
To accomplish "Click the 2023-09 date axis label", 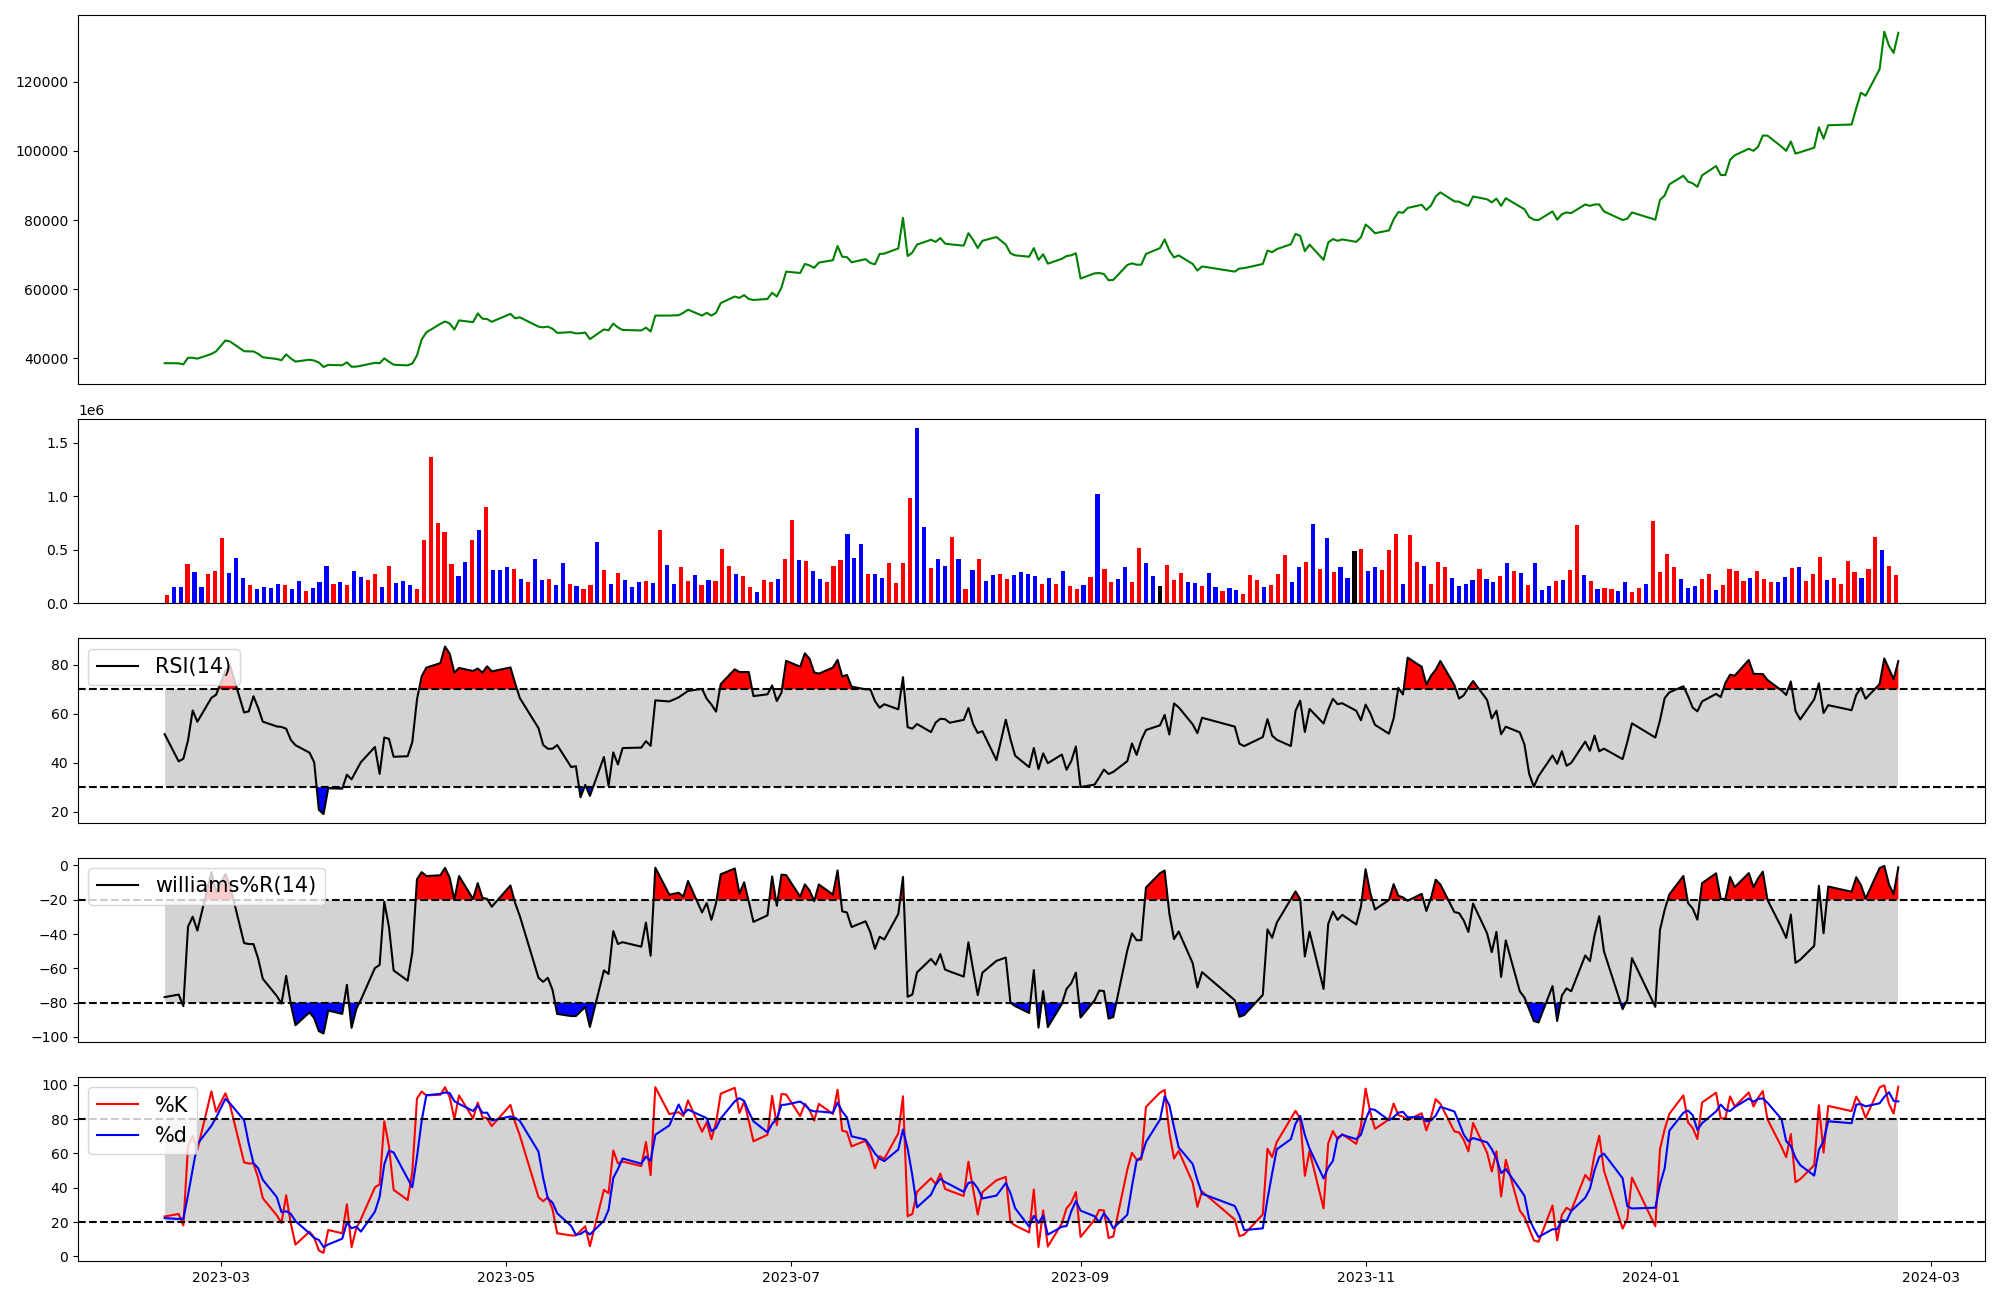I will (x=1081, y=1277).
